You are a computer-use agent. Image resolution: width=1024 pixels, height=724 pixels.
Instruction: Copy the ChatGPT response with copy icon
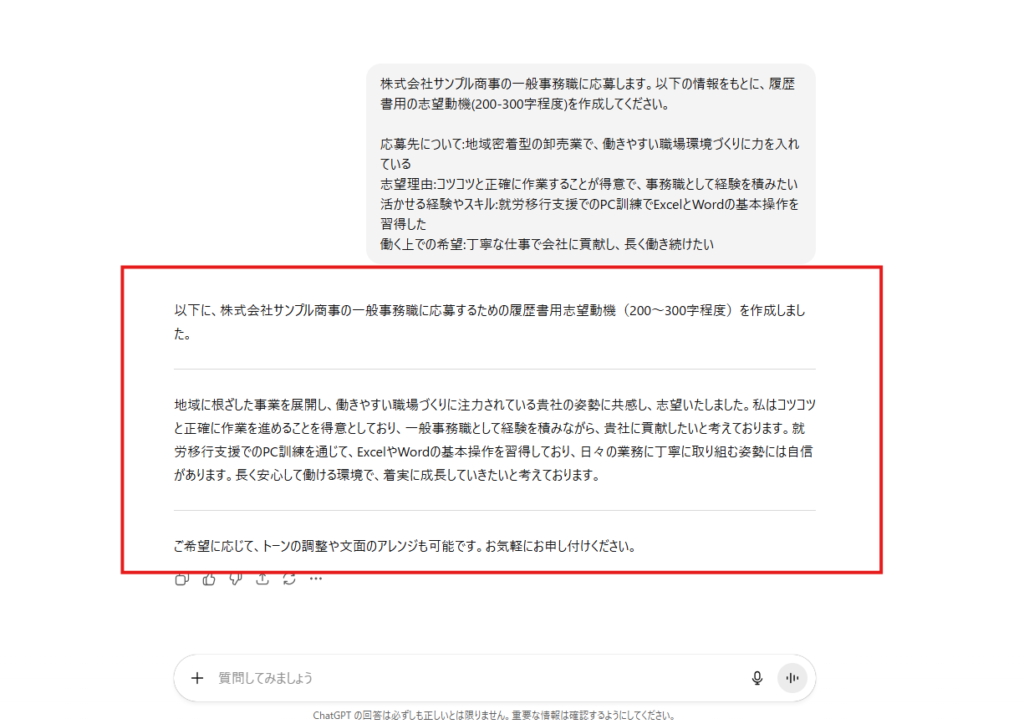(x=182, y=578)
